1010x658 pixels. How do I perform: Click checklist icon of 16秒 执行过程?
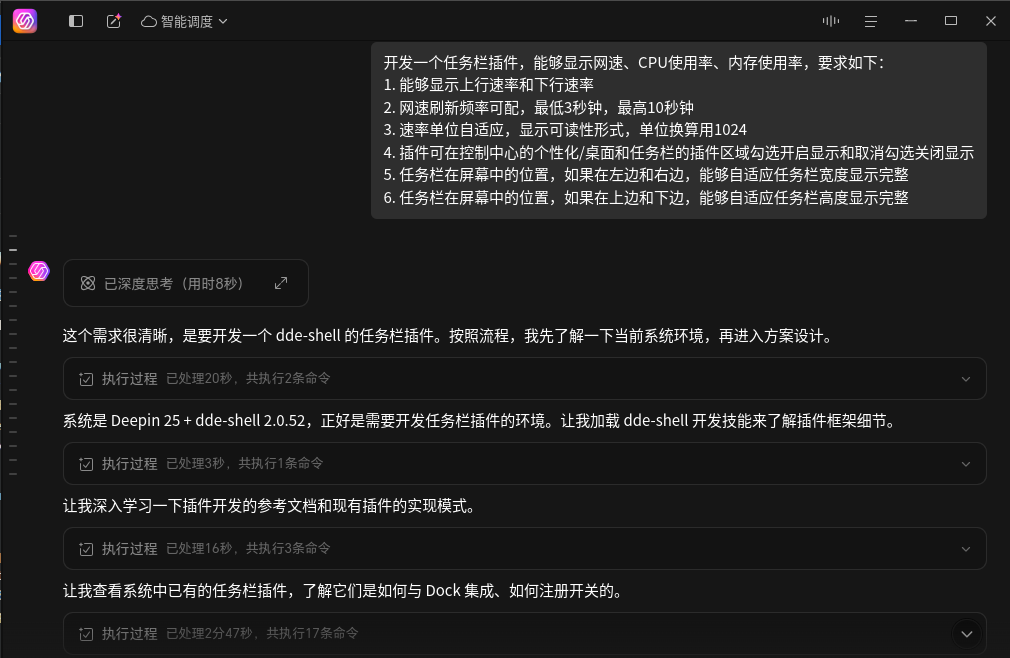[x=86, y=549]
